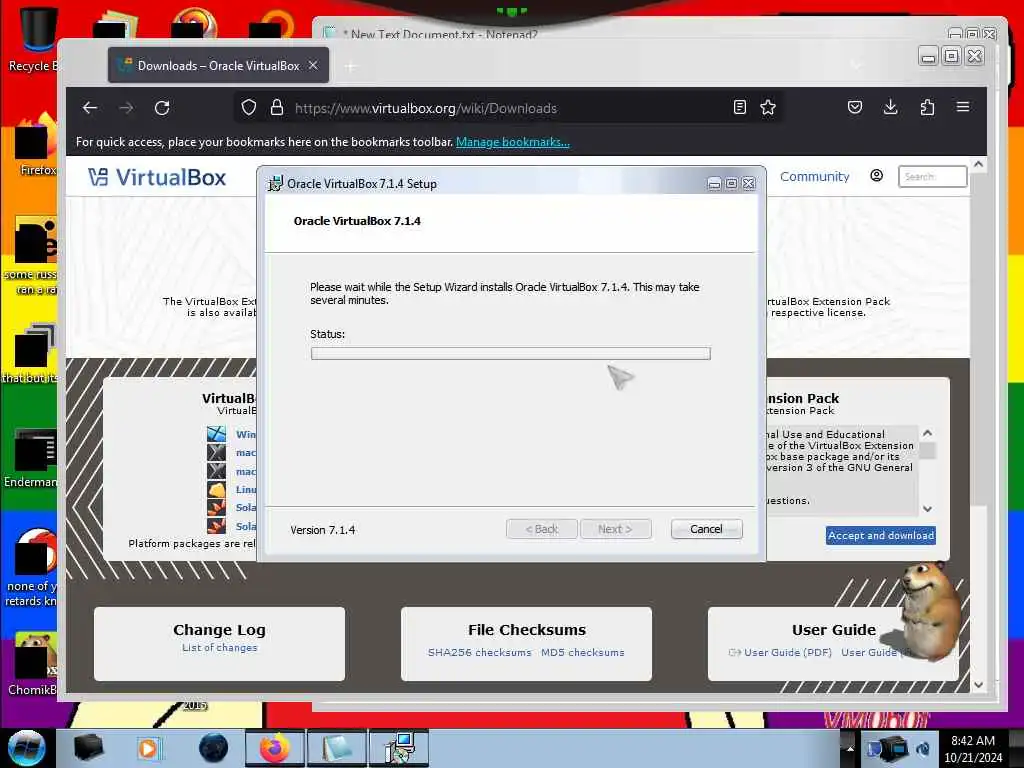Image resolution: width=1024 pixels, height=768 pixels.
Task: Open the Firefox downloads arrow icon
Action: (890, 107)
